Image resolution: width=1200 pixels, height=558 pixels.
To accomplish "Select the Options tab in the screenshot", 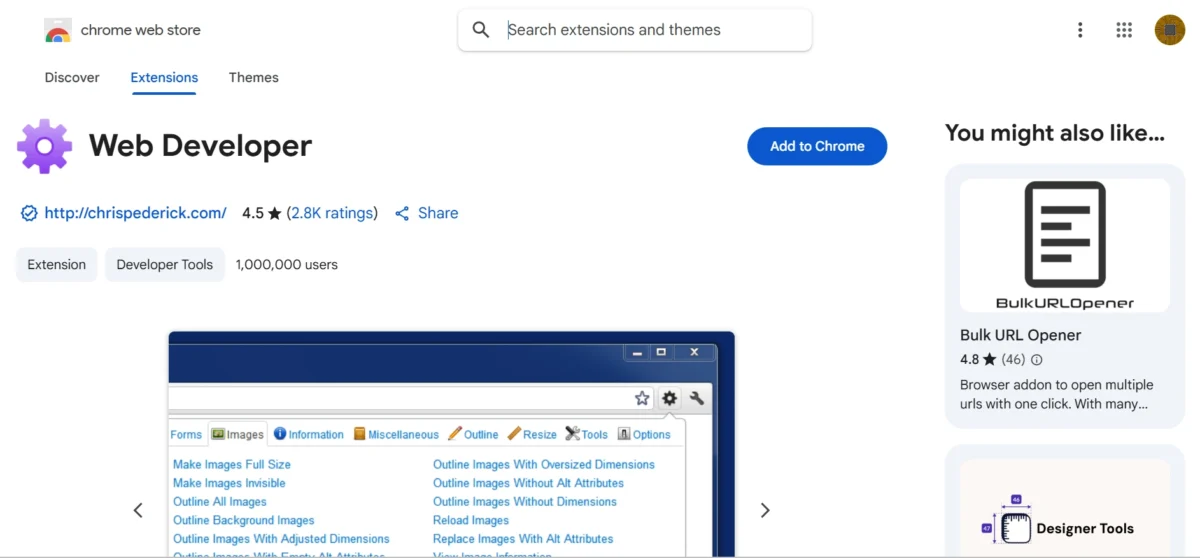I will pos(644,434).
